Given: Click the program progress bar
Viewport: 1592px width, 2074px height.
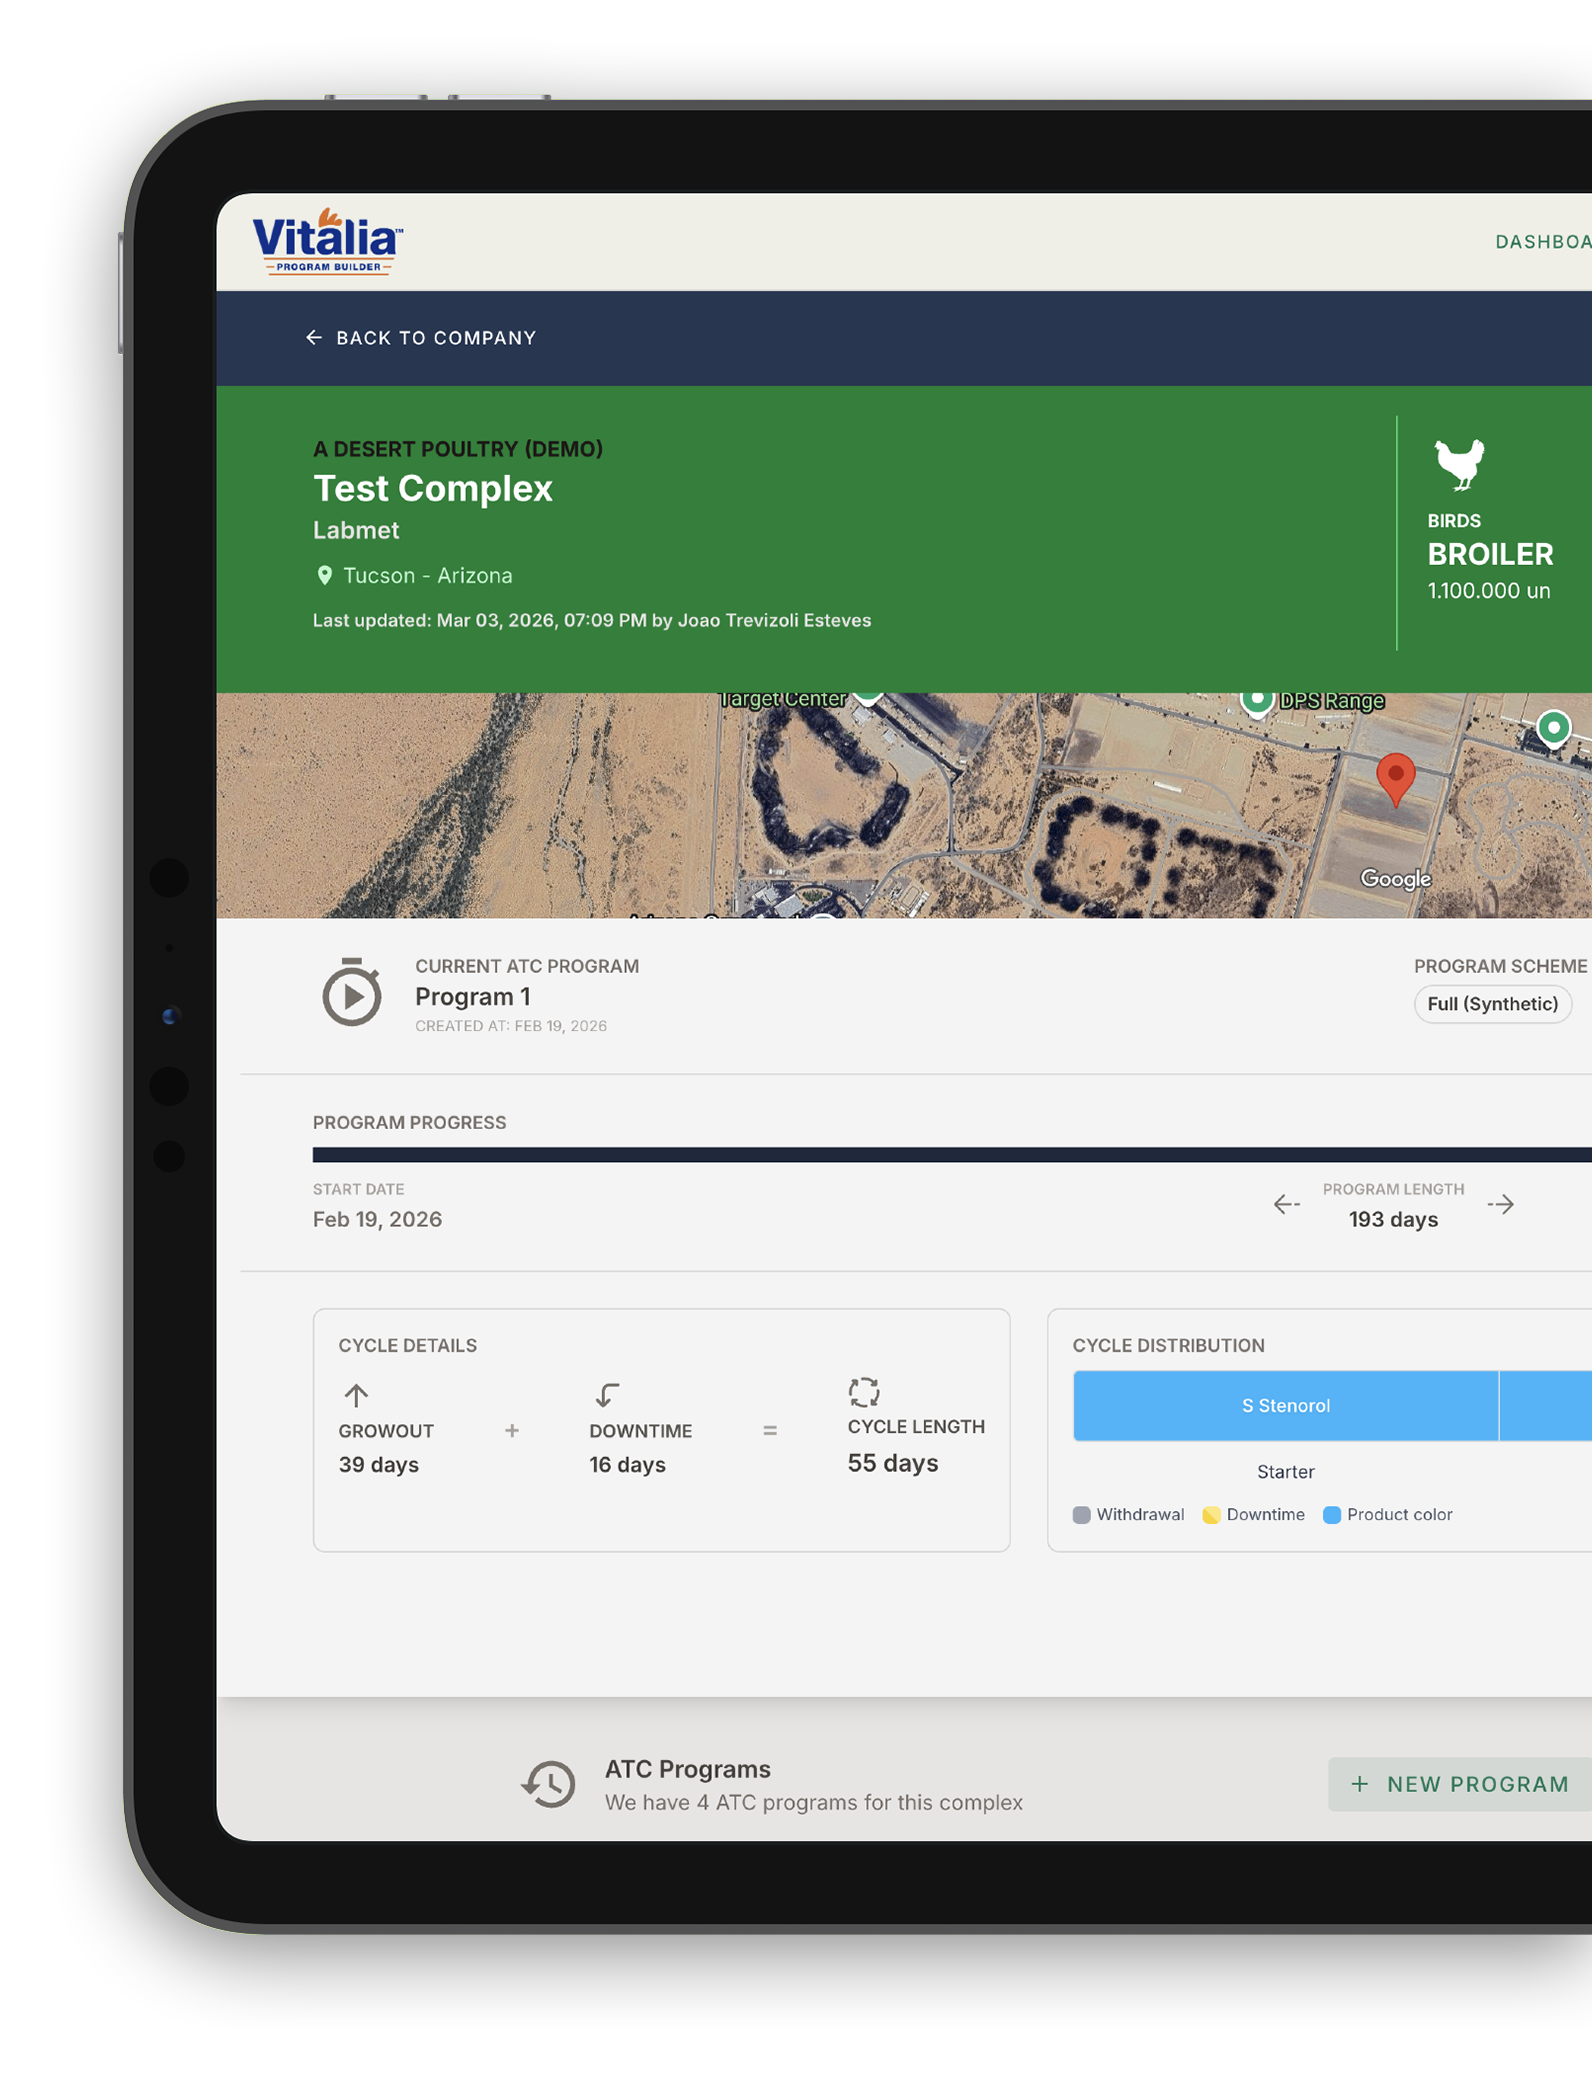Looking at the screenshot, I should (x=952, y=1155).
